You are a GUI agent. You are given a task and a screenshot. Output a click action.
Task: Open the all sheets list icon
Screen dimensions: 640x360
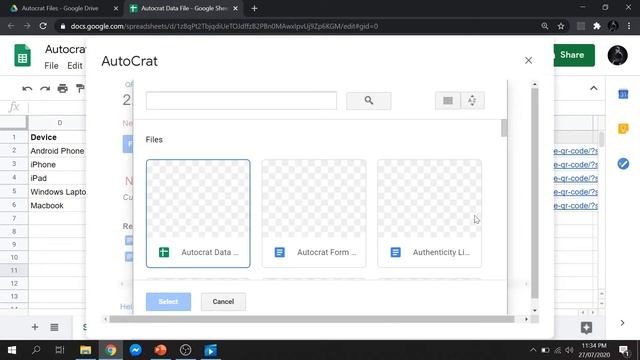click(54, 327)
